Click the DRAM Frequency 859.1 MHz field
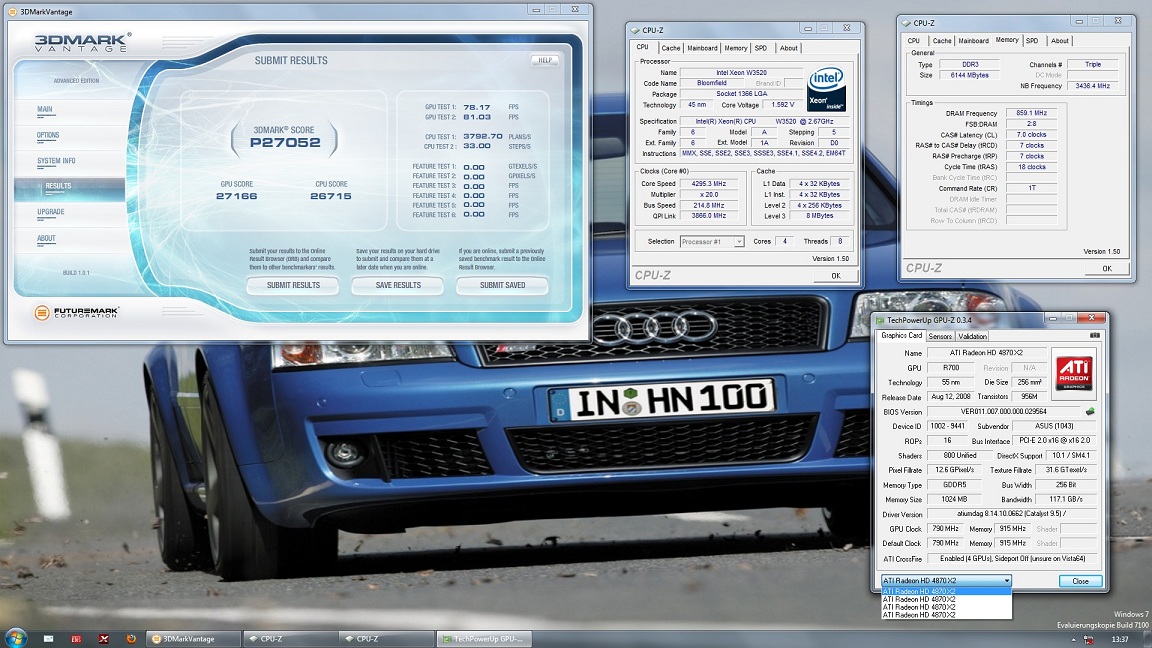Screen dimensions: 1152x648 click(x=1032, y=113)
